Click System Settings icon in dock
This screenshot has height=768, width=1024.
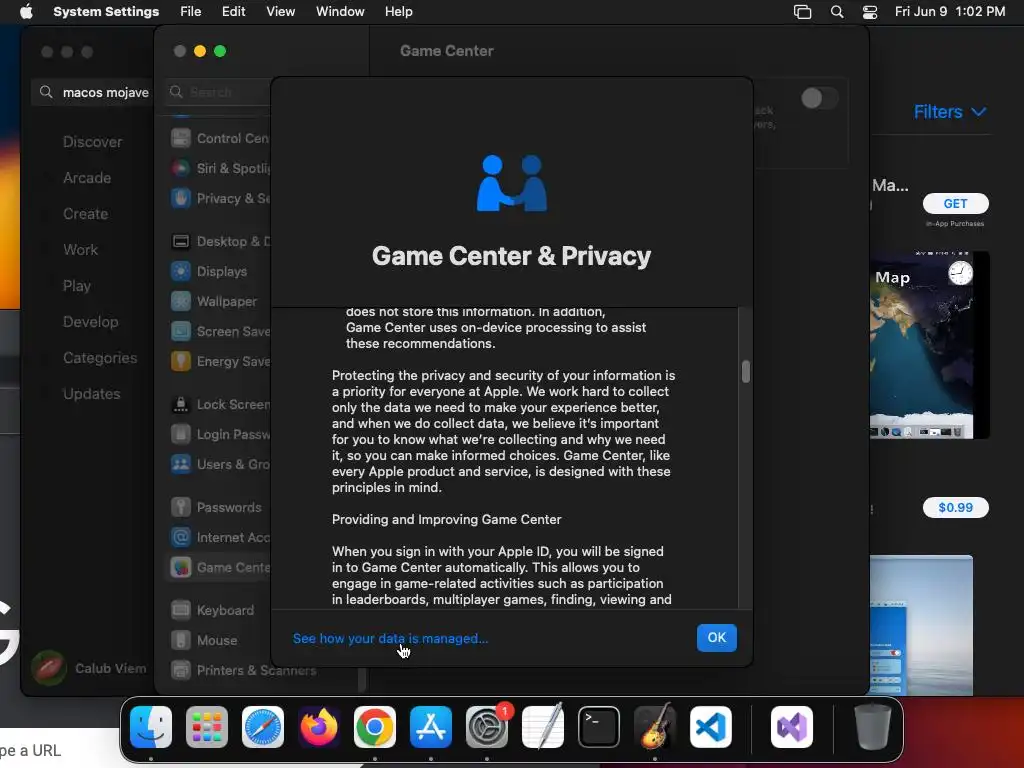tap(487, 727)
